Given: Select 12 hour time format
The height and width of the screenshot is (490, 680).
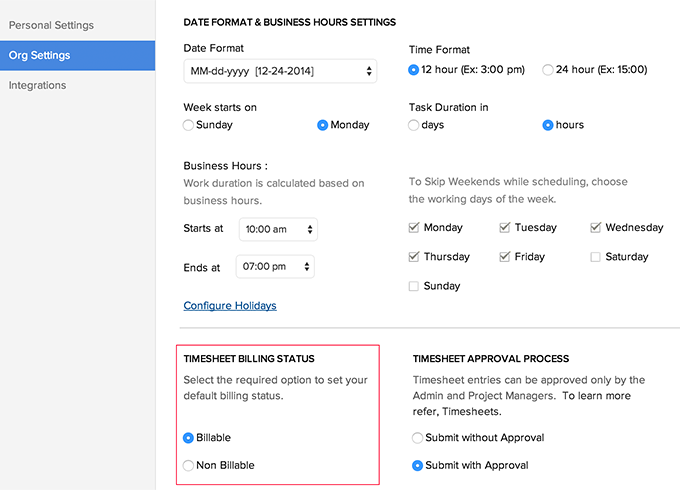Looking at the screenshot, I should coord(414,70).
